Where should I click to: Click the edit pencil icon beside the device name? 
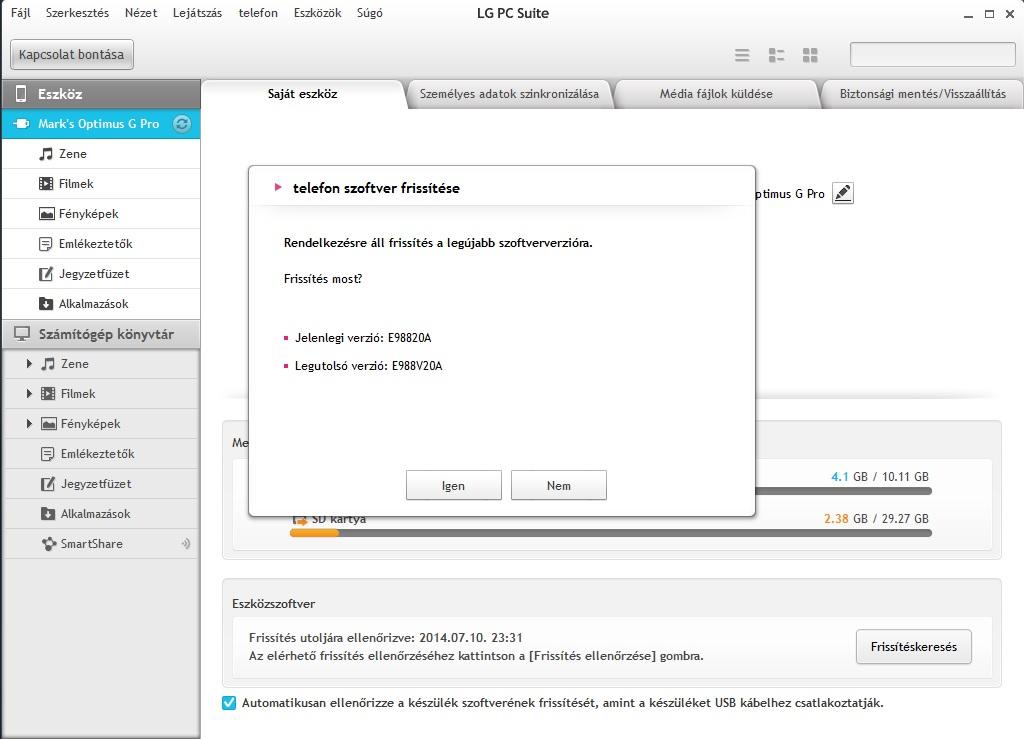(x=842, y=193)
